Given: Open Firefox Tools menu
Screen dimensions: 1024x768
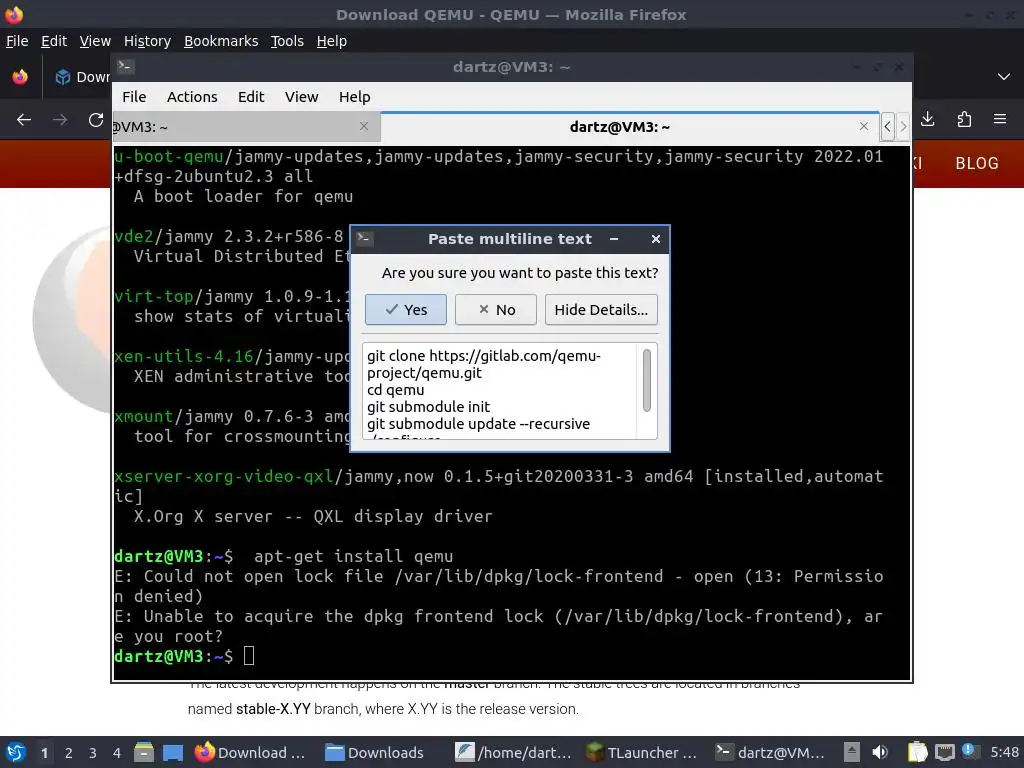Looking at the screenshot, I should click(x=287, y=41).
